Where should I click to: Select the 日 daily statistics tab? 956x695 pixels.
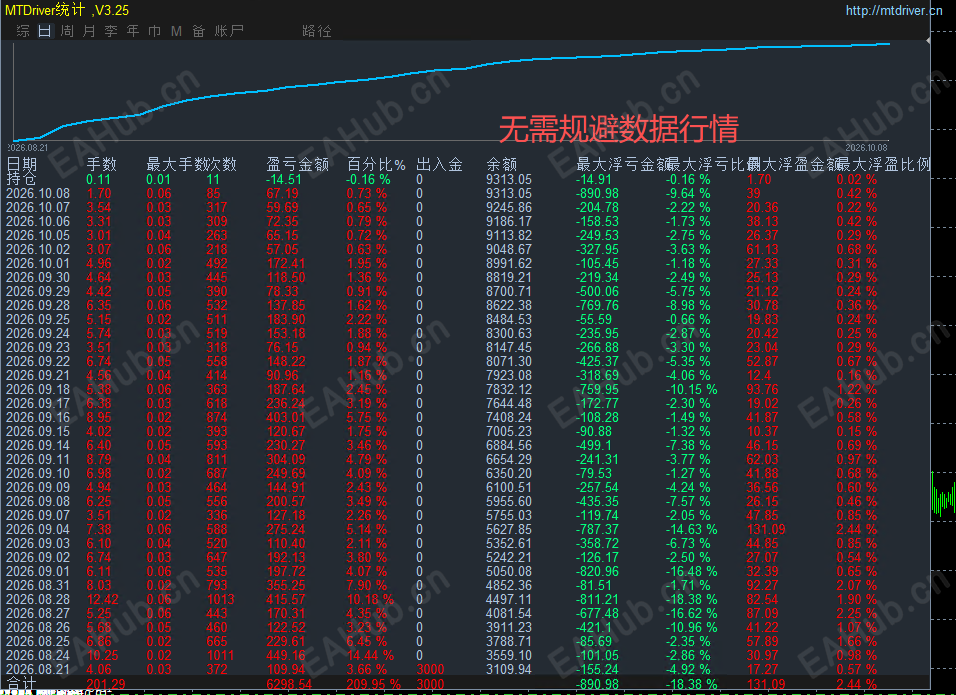coord(45,30)
